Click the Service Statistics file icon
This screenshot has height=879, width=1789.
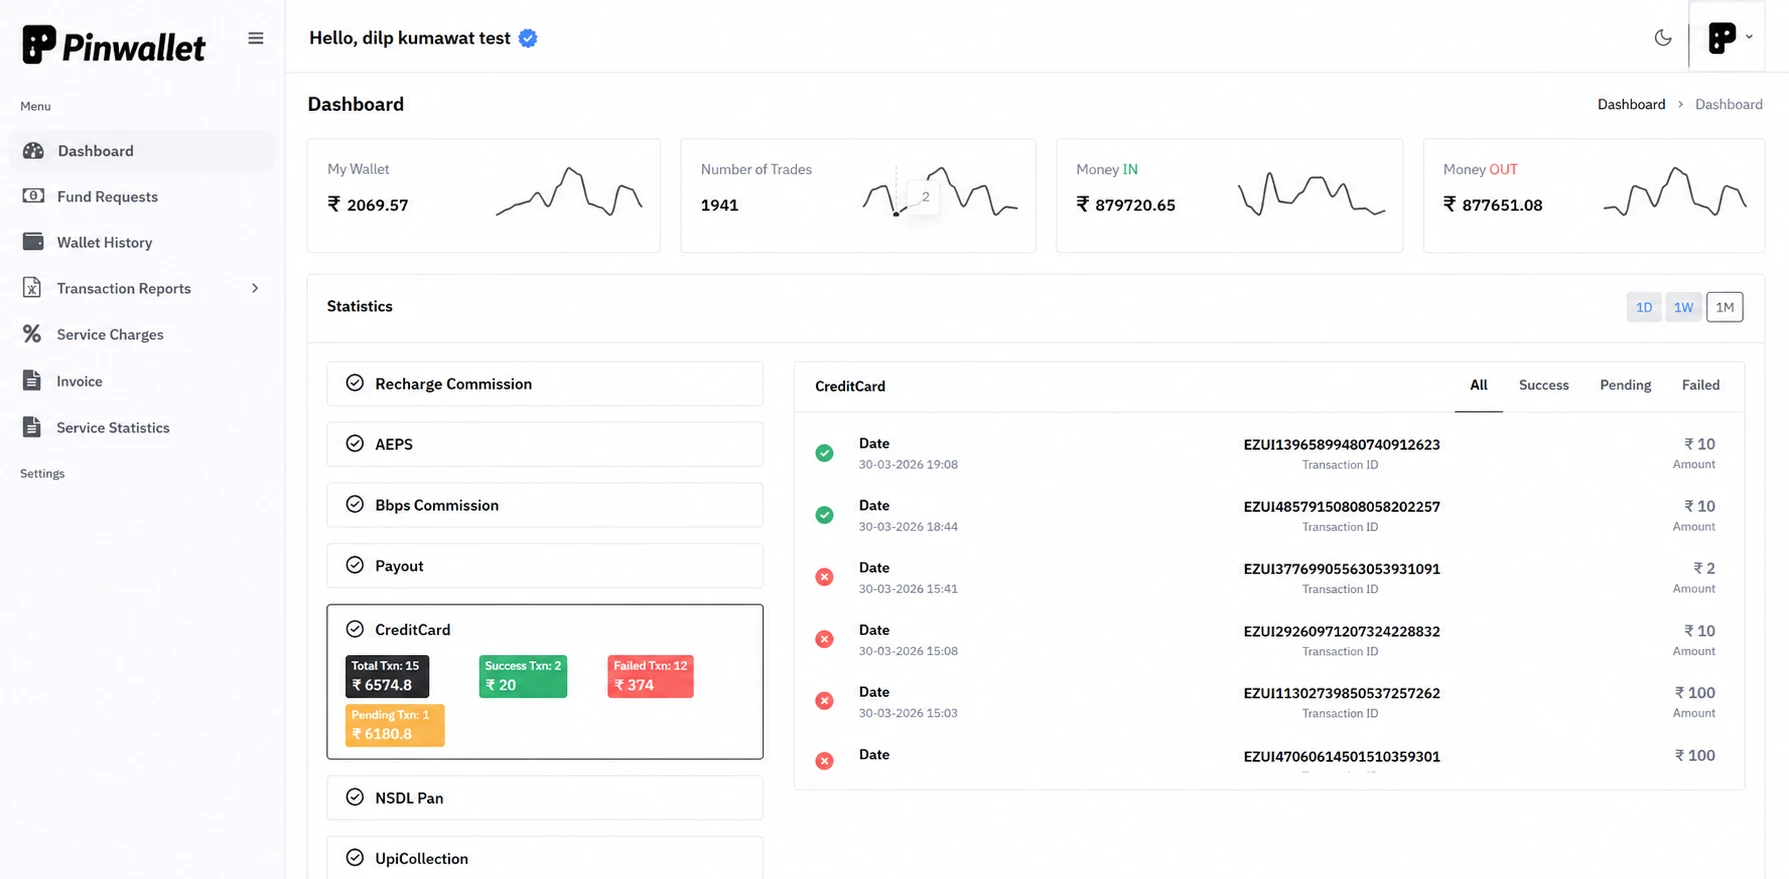[x=32, y=427]
